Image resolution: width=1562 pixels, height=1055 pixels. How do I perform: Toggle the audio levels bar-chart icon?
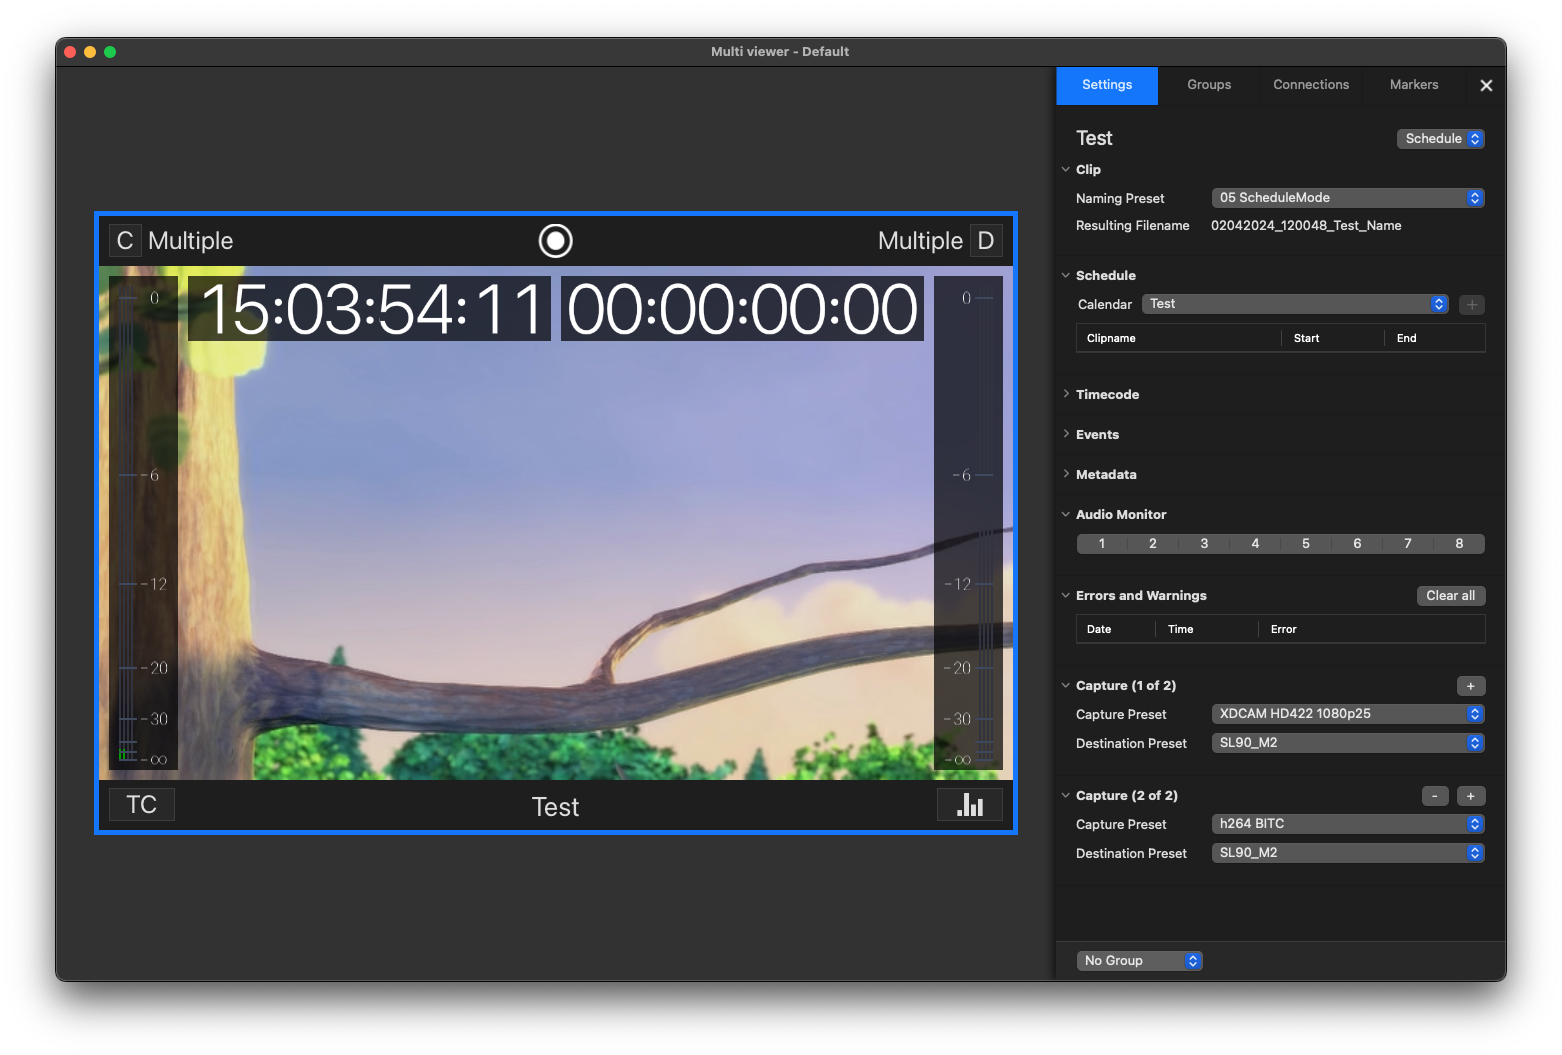970,805
